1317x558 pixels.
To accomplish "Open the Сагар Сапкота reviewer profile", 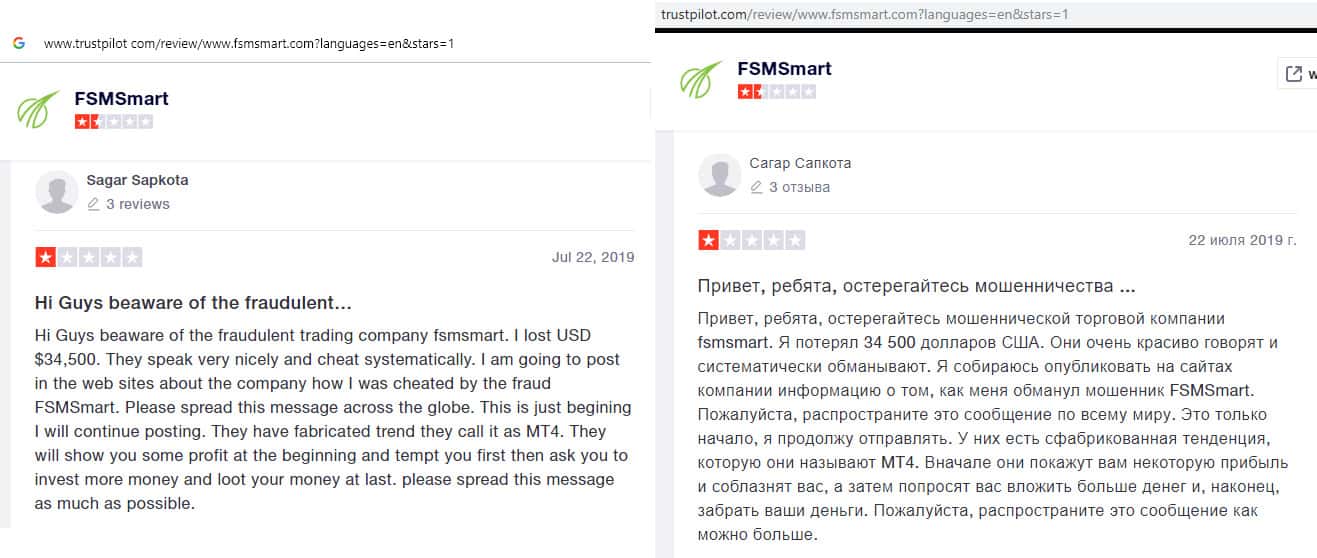I will point(800,163).
